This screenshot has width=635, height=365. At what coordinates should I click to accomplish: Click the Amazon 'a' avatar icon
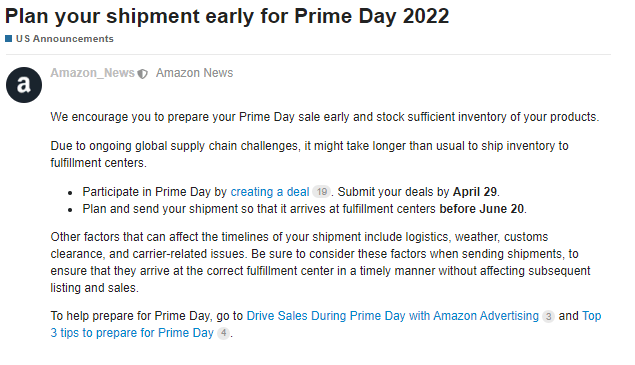(x=24, y=85)
